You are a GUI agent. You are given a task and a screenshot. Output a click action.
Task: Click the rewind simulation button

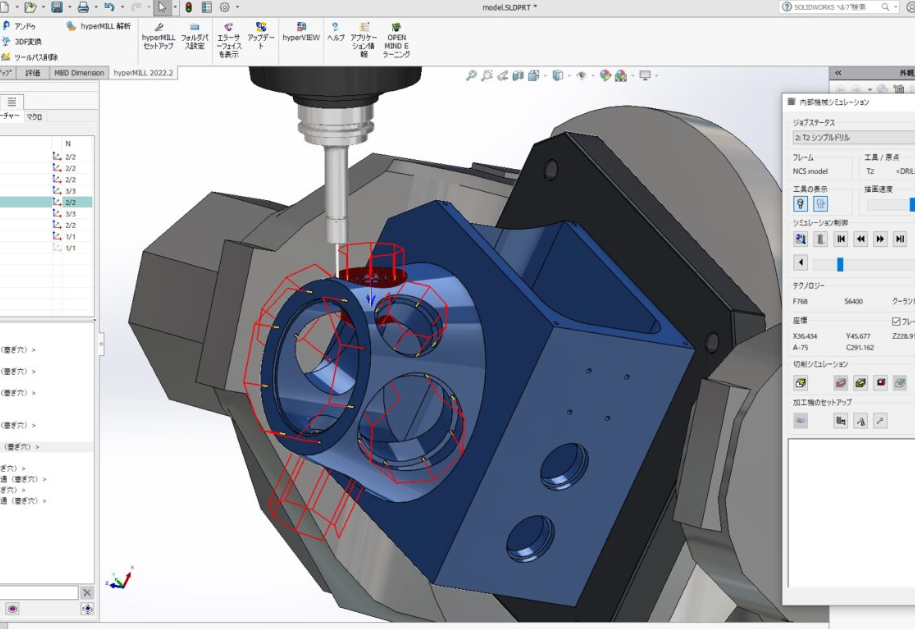(861, 239)
